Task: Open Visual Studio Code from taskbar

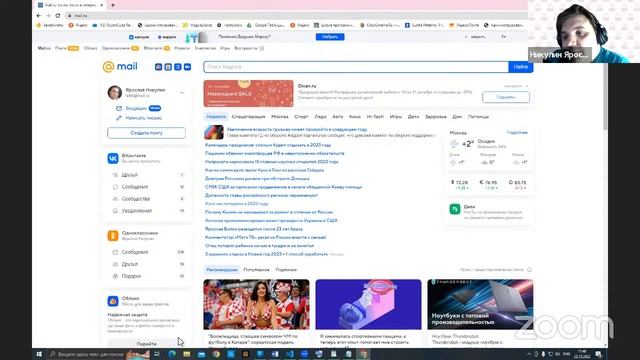Action: 289,354
